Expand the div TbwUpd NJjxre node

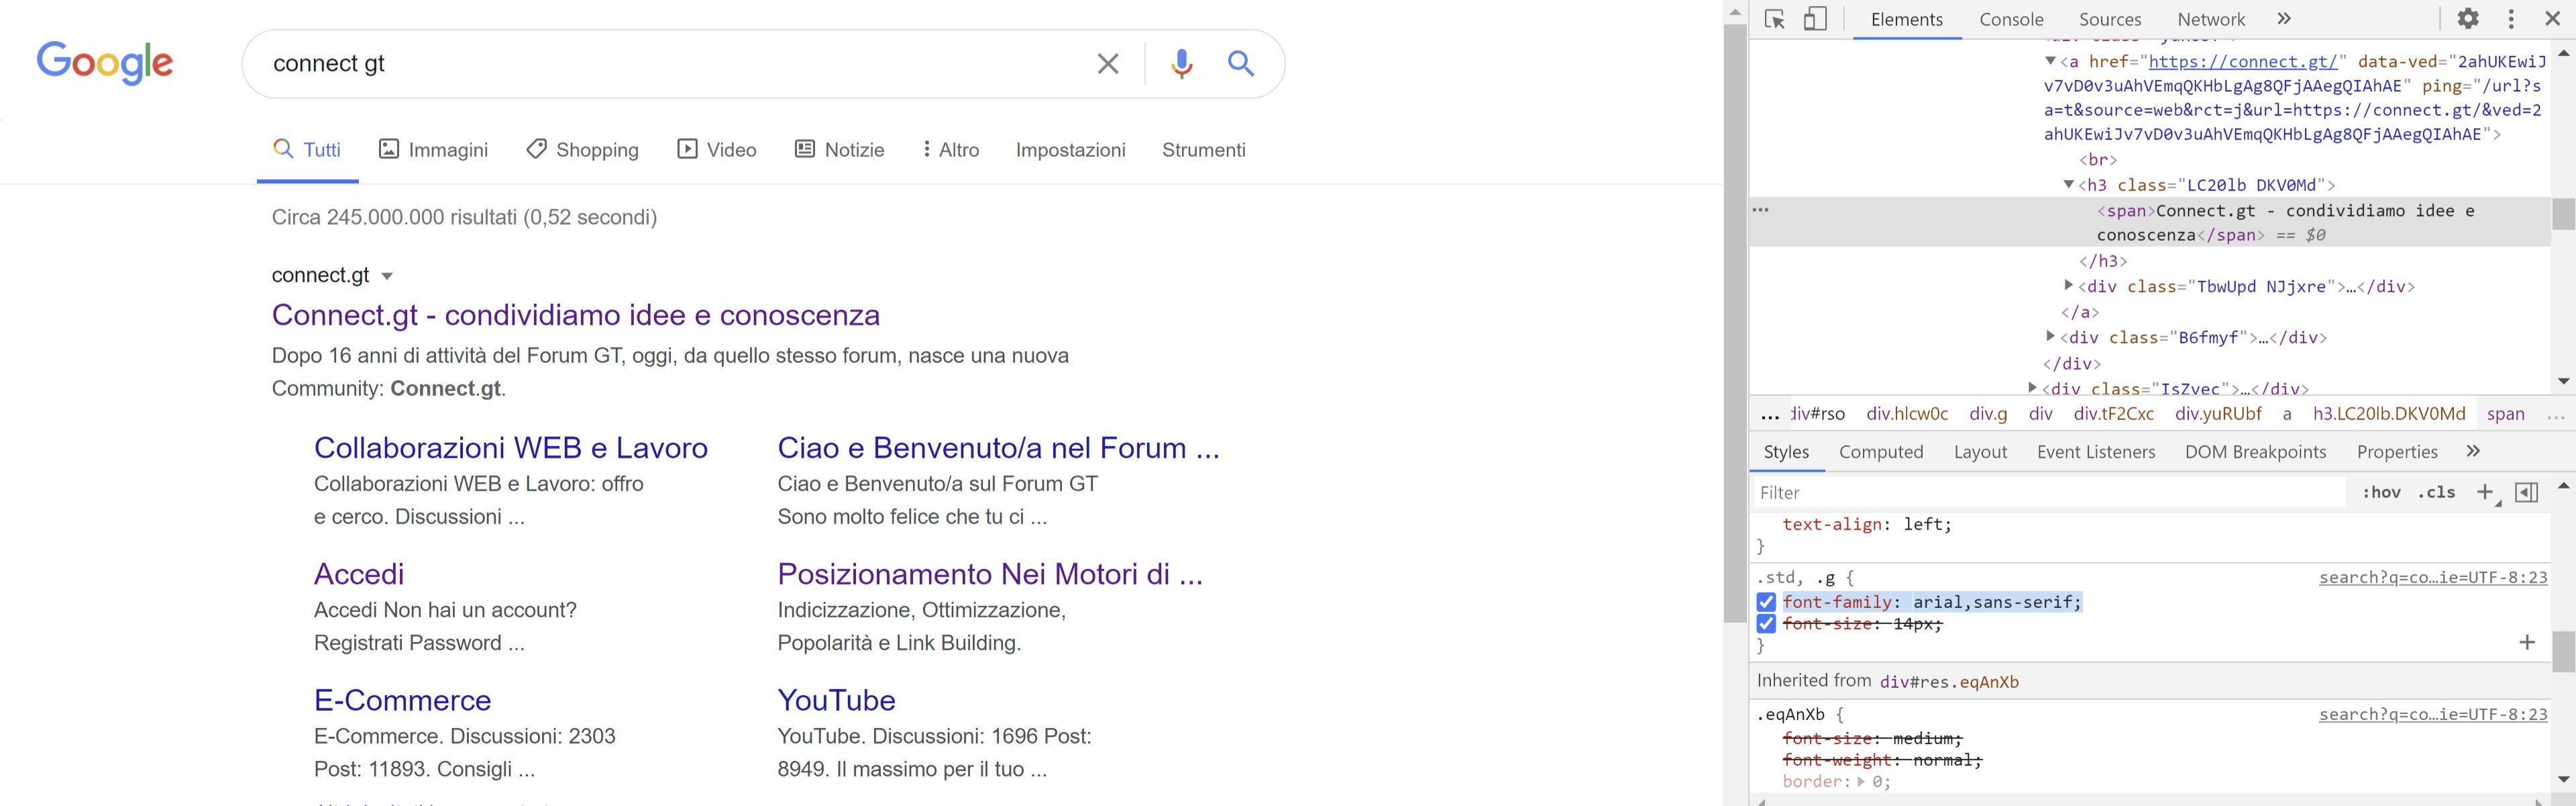coord(2068,286)
